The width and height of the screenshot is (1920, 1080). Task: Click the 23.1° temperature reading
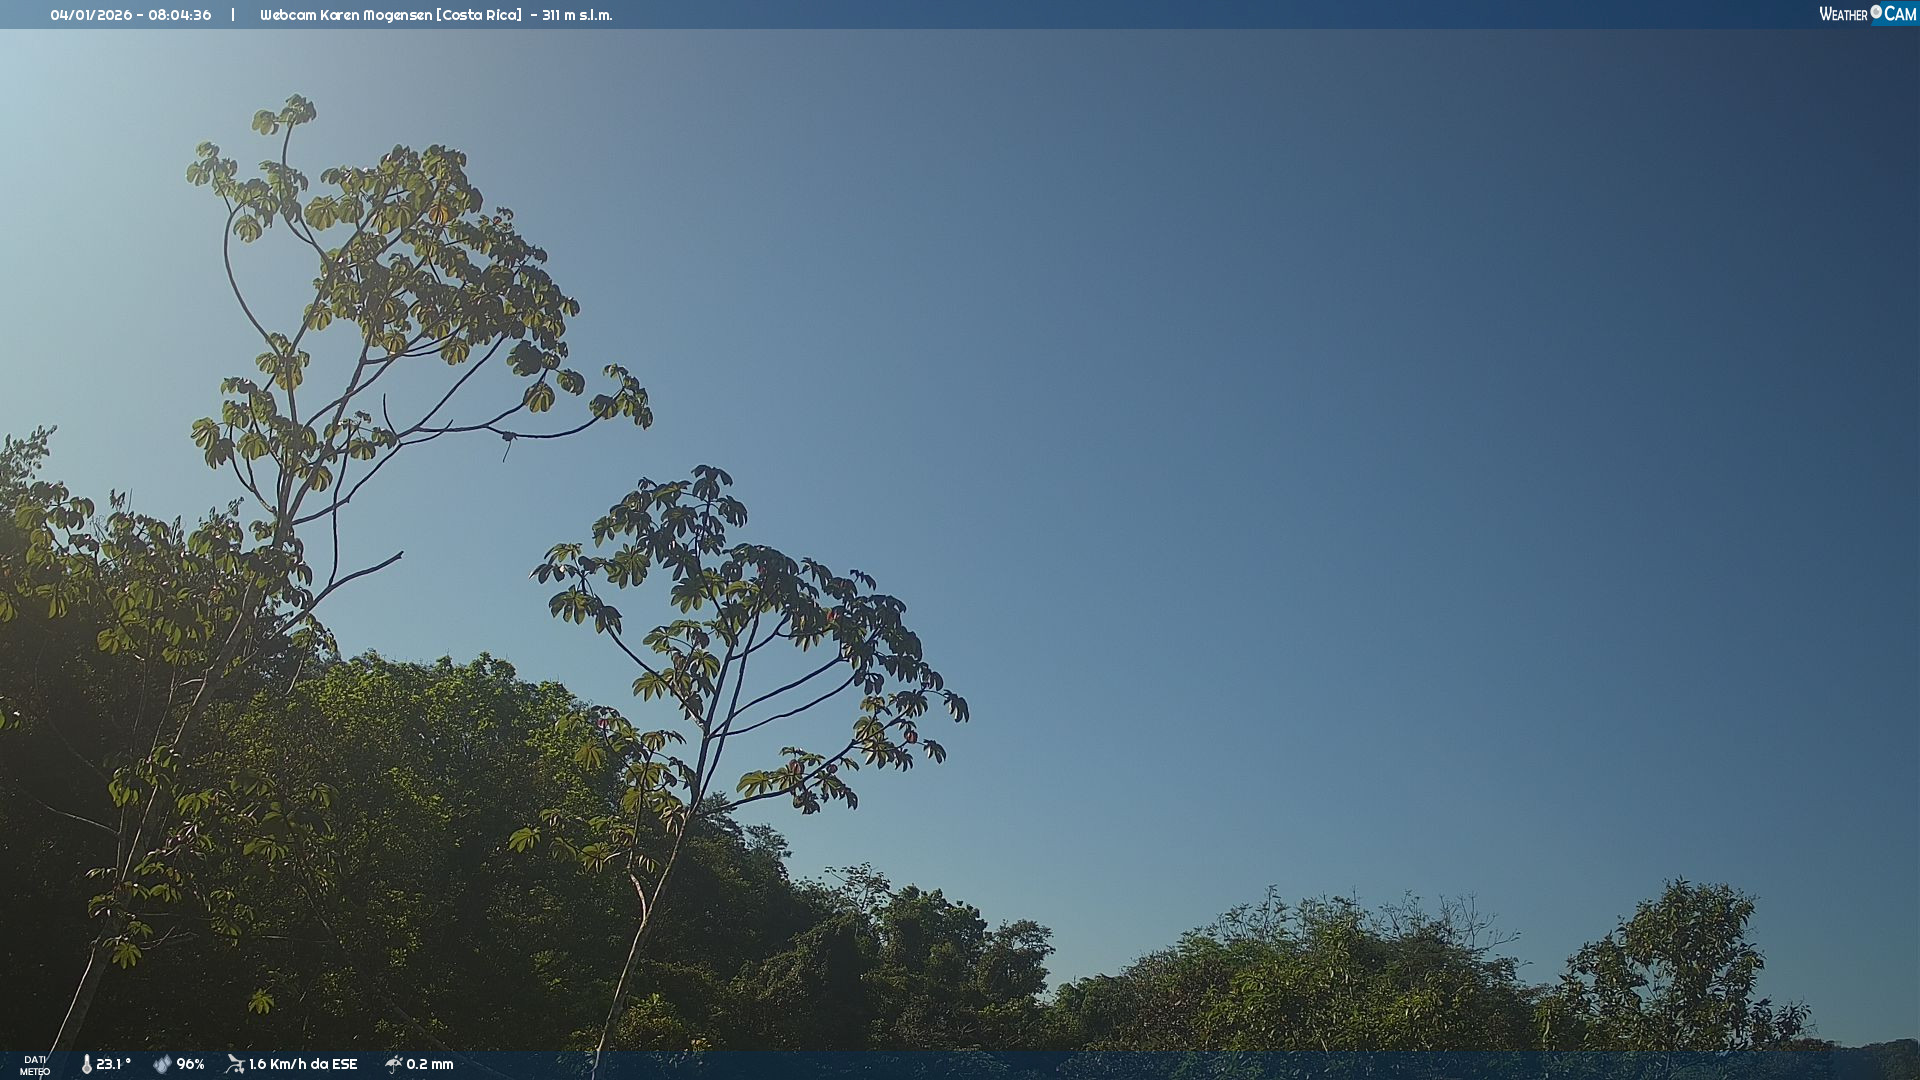point(113,1064)
